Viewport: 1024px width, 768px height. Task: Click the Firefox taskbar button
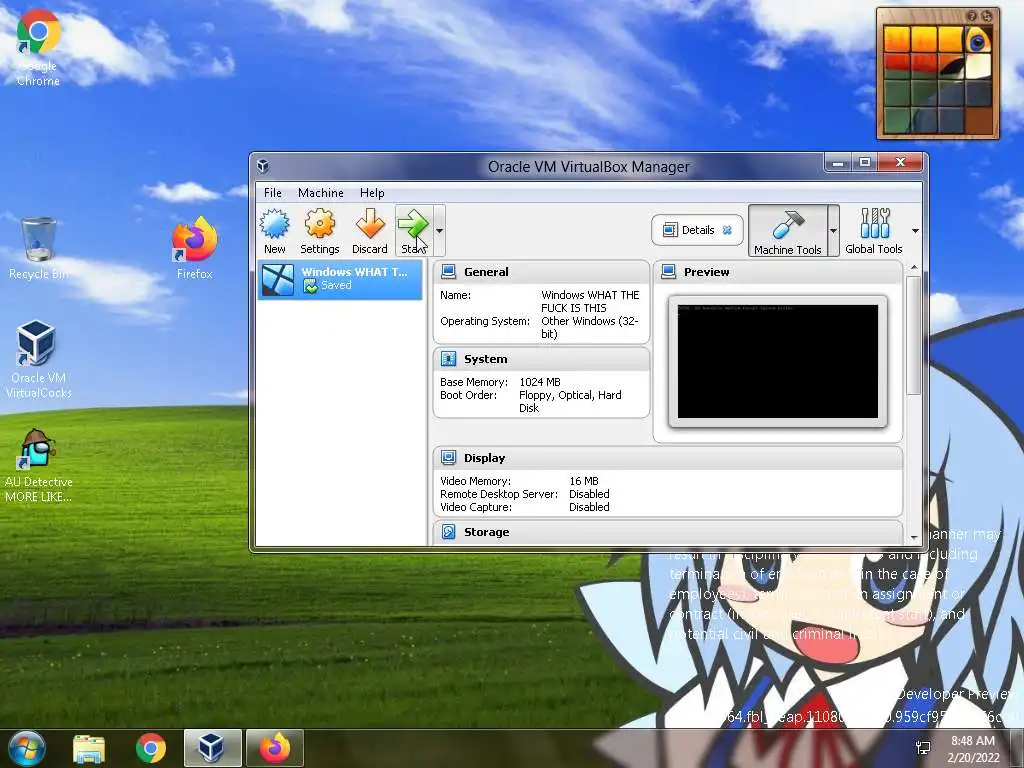[275, 748]
